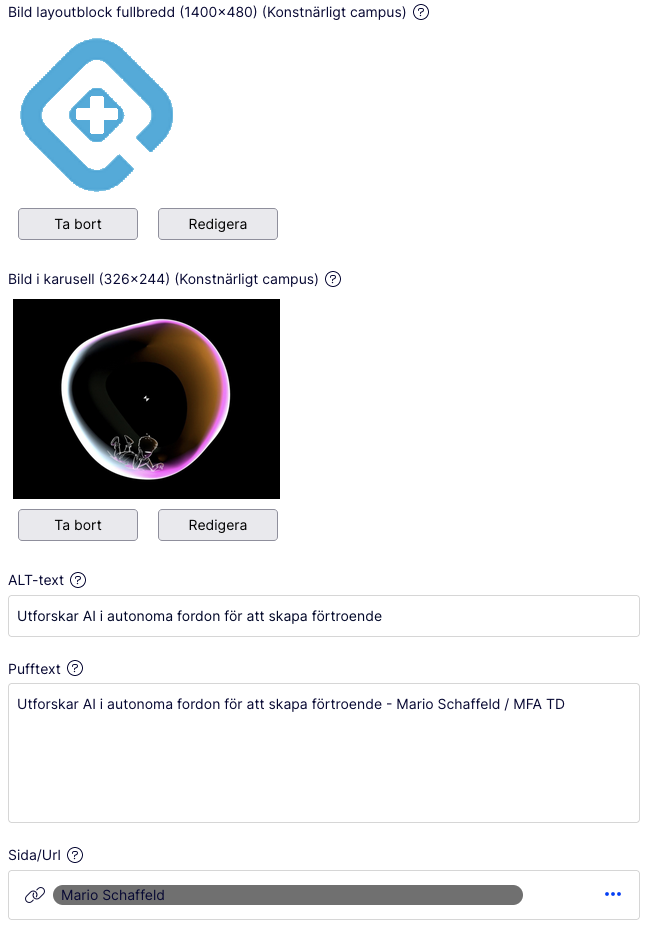
Task: Select the bubble carousel image
Action: [x=146, y=399]
